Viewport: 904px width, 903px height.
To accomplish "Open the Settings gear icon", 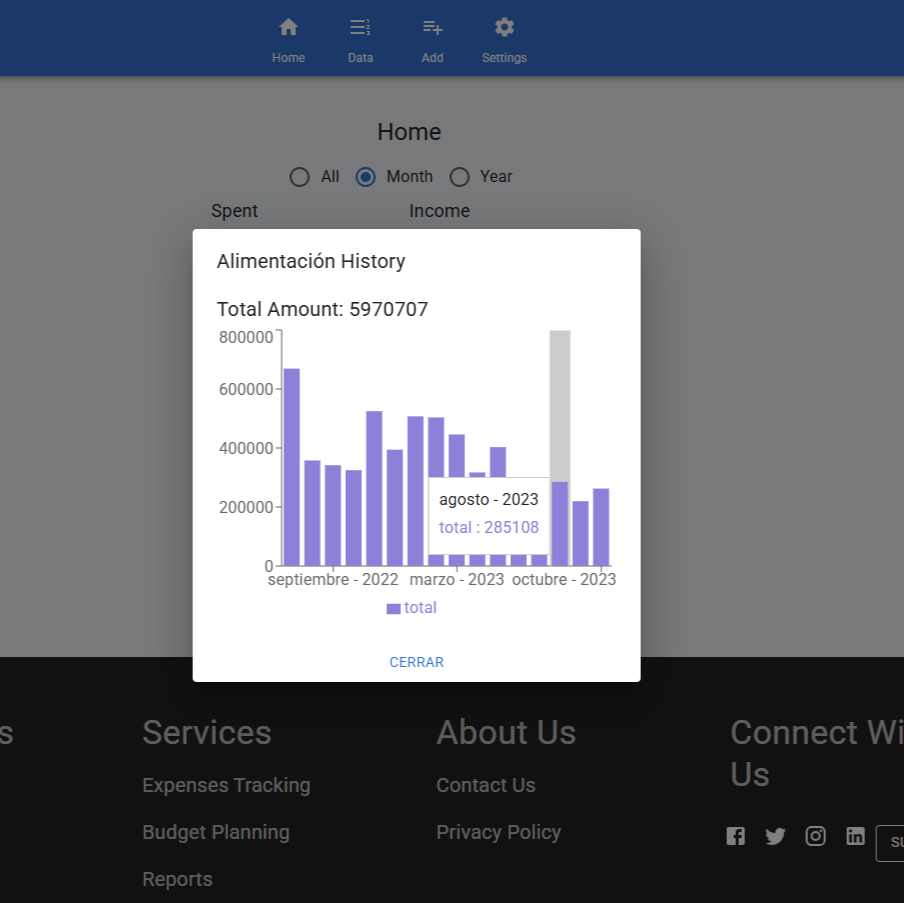I will coord(504,28).
